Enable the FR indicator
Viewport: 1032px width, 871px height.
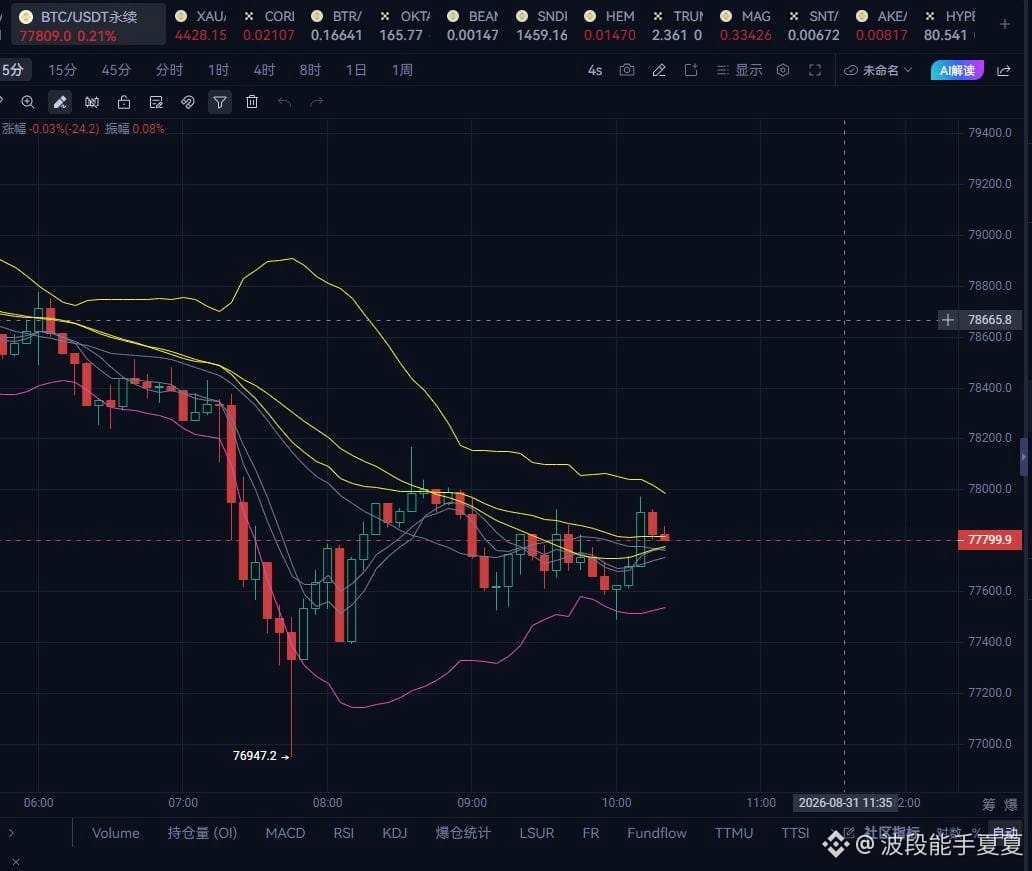point(591,833)
